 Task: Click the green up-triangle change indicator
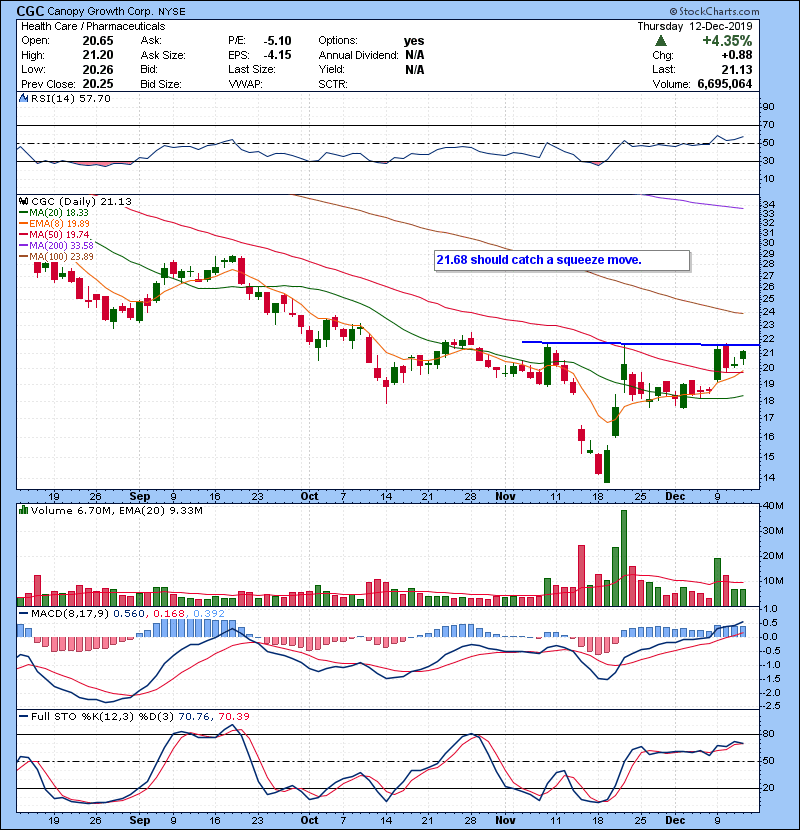660,41
